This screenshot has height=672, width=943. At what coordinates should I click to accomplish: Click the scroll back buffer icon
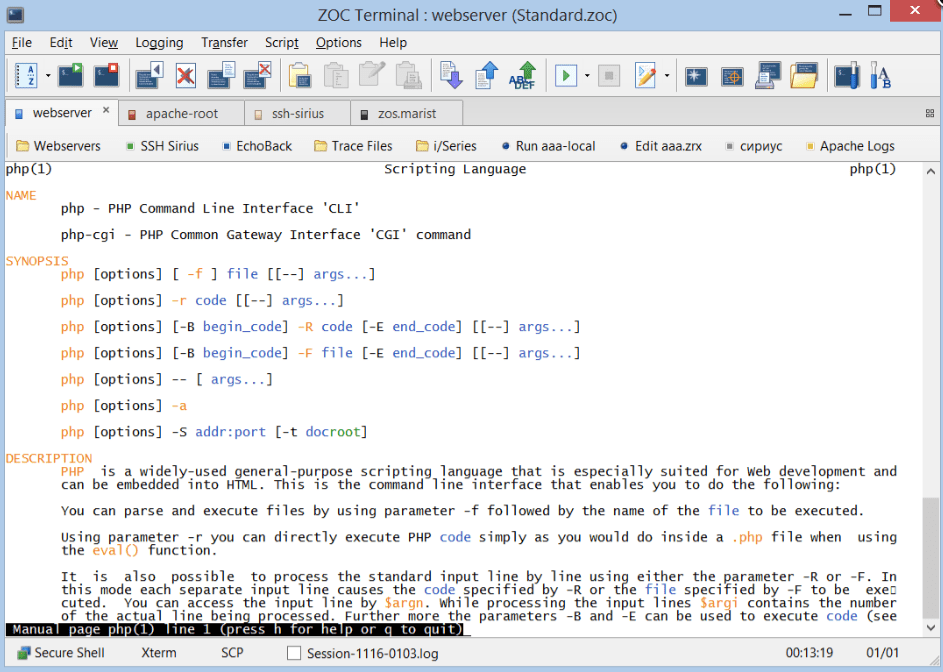[x=150, y=76]
